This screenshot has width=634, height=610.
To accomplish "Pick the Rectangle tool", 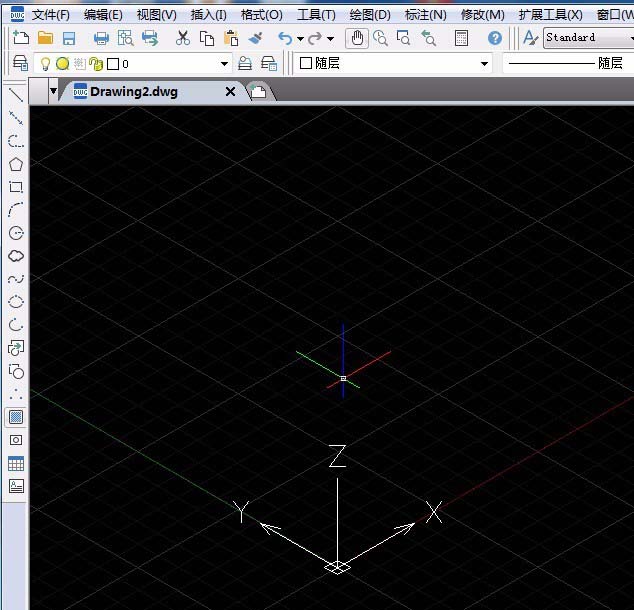I will click(16, 187).
